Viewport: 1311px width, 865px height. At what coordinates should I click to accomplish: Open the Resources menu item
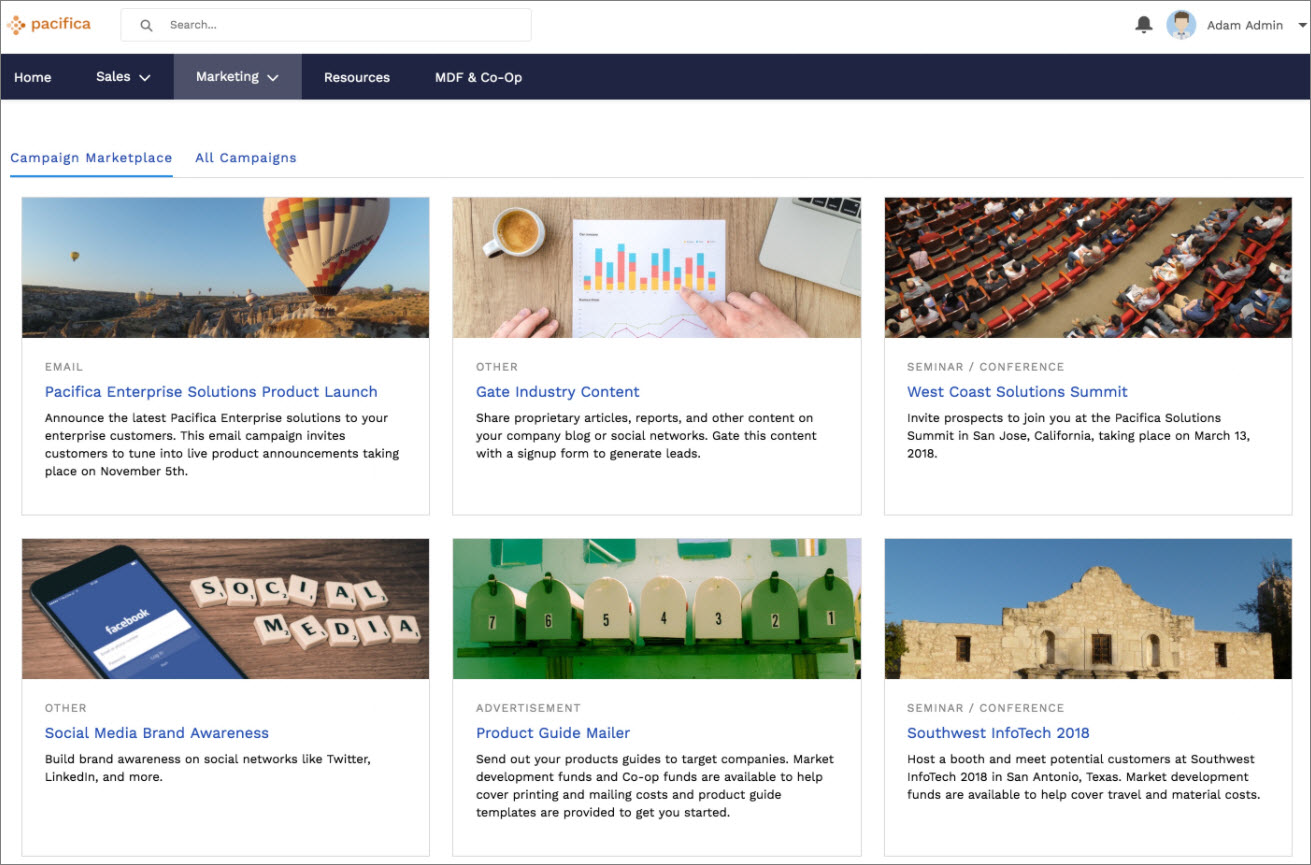pyautogui.click(x=357, y=77)
